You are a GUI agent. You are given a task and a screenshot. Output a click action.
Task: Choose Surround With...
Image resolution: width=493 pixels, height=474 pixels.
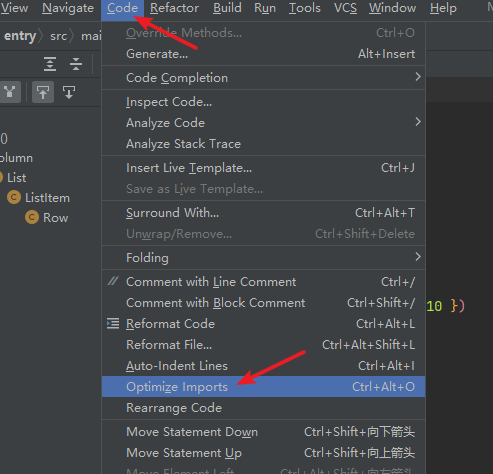click(263, 213)
